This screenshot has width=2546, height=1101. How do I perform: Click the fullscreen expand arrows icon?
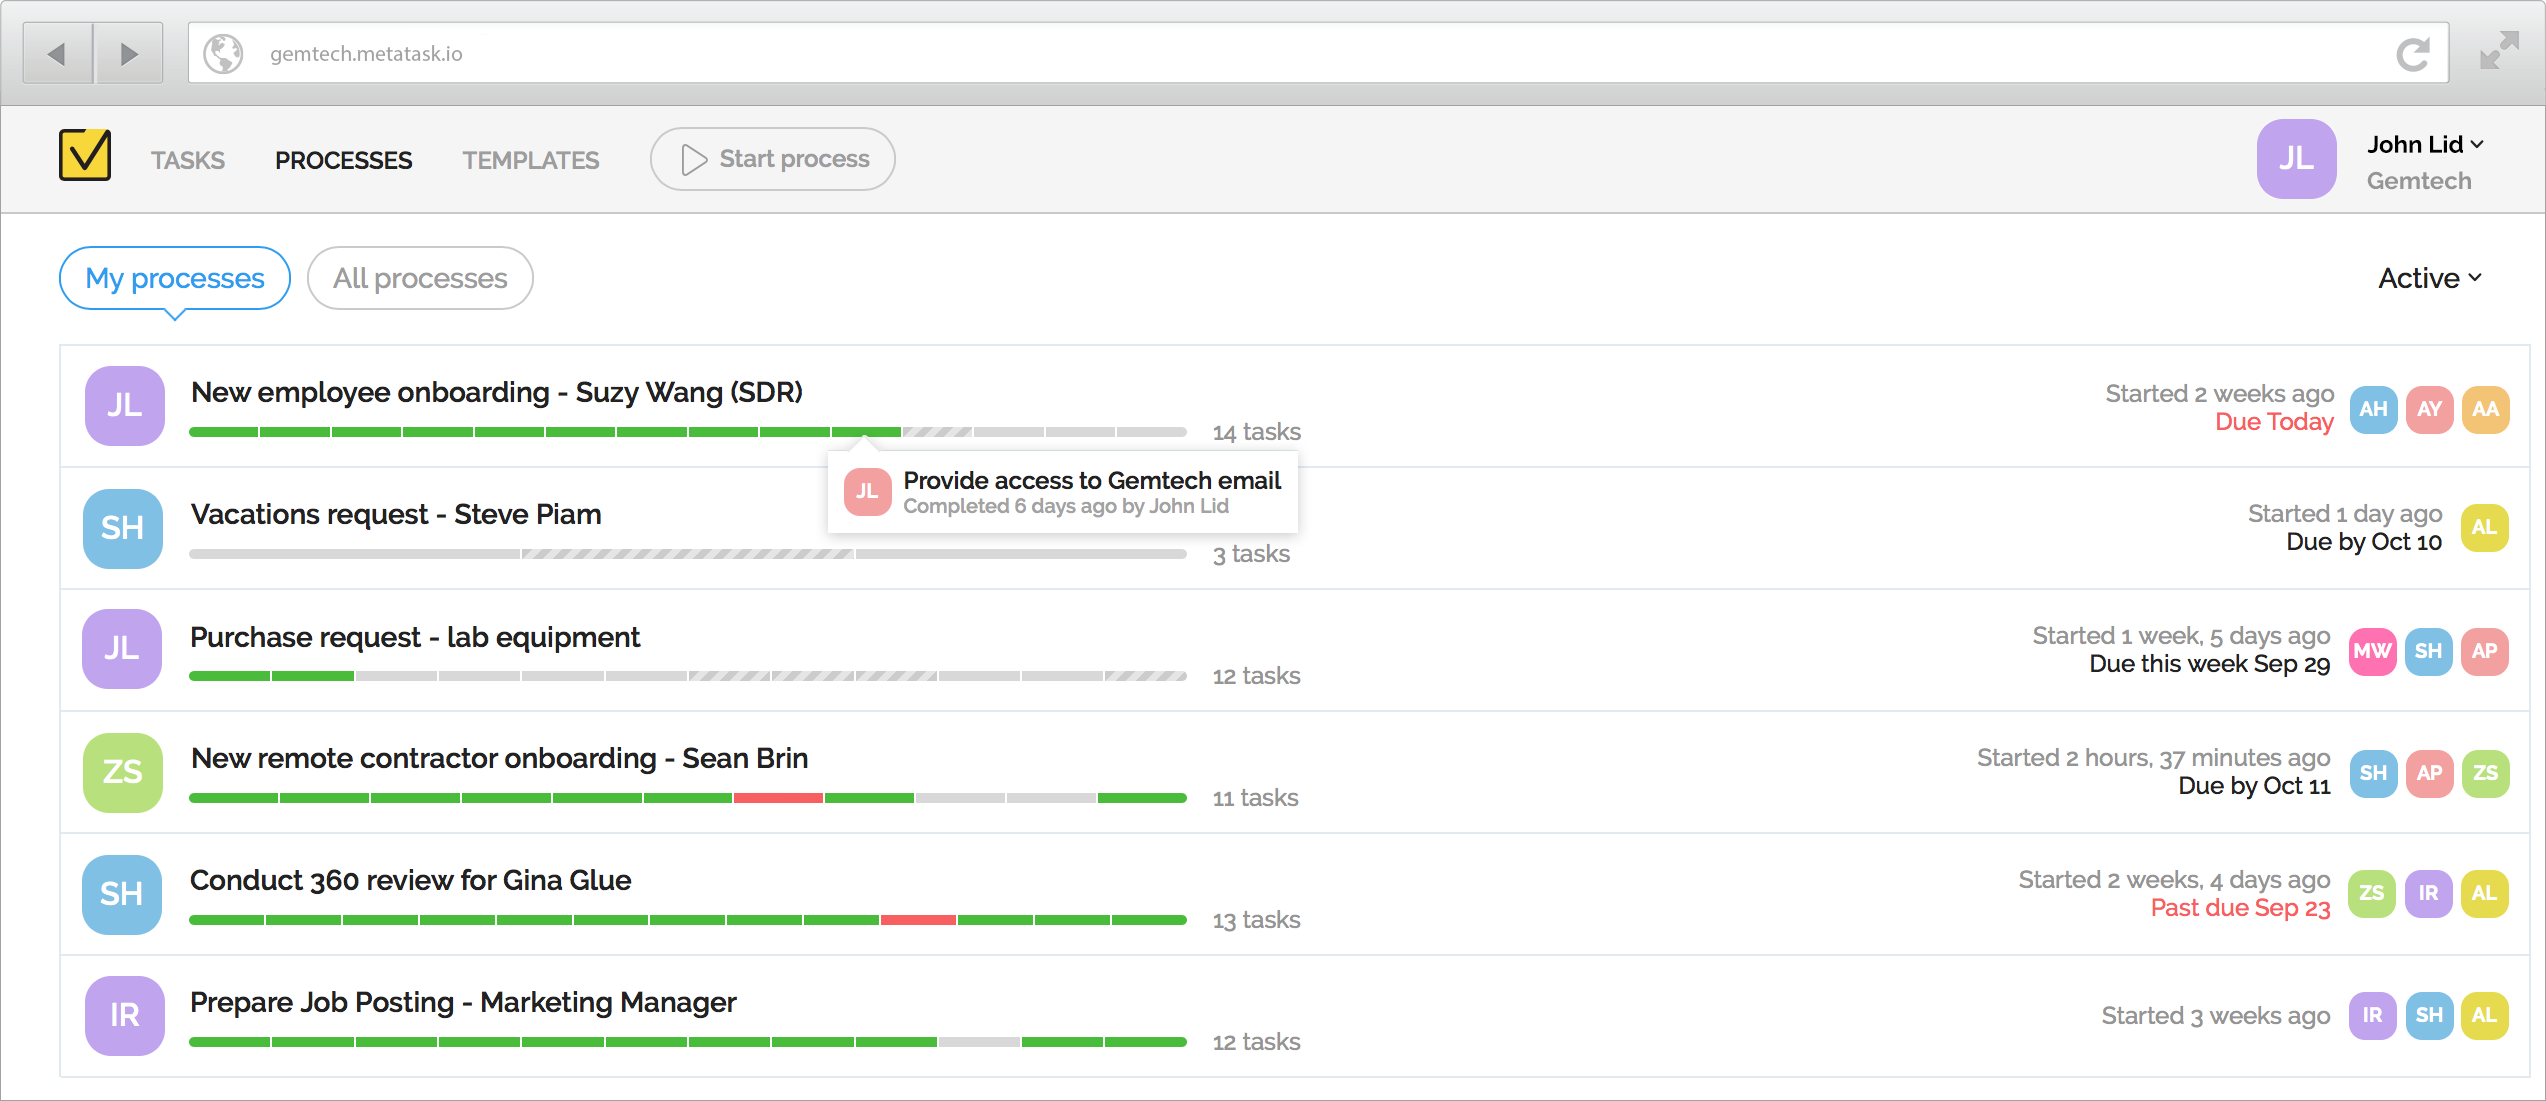pyautogui.click(x=2498, y=51)
